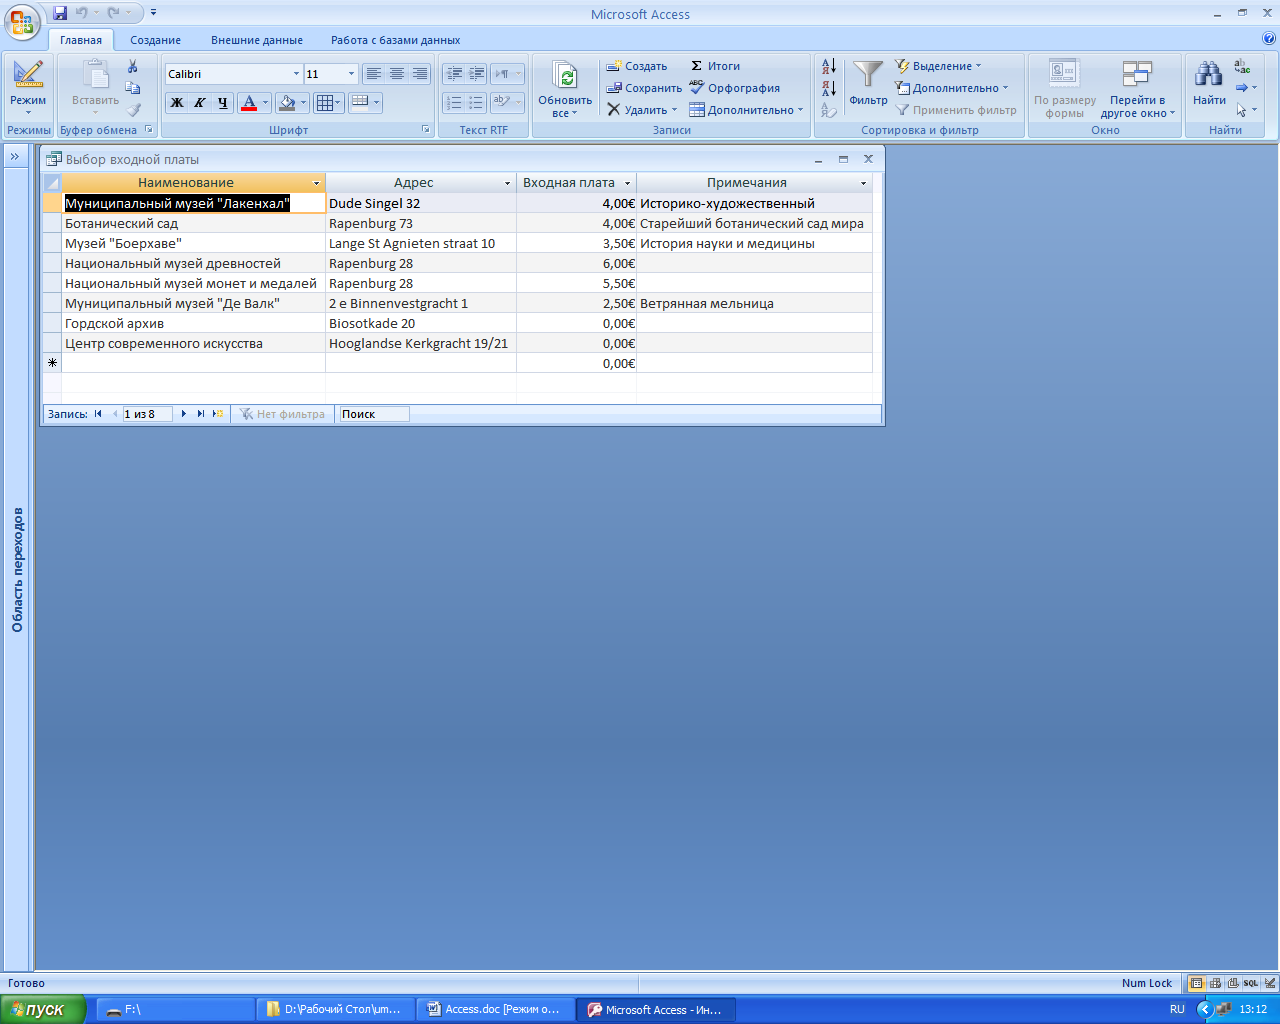1280x1024 pixels.
Task: Toggle underline Ч formatting
Action: (222, 102)
